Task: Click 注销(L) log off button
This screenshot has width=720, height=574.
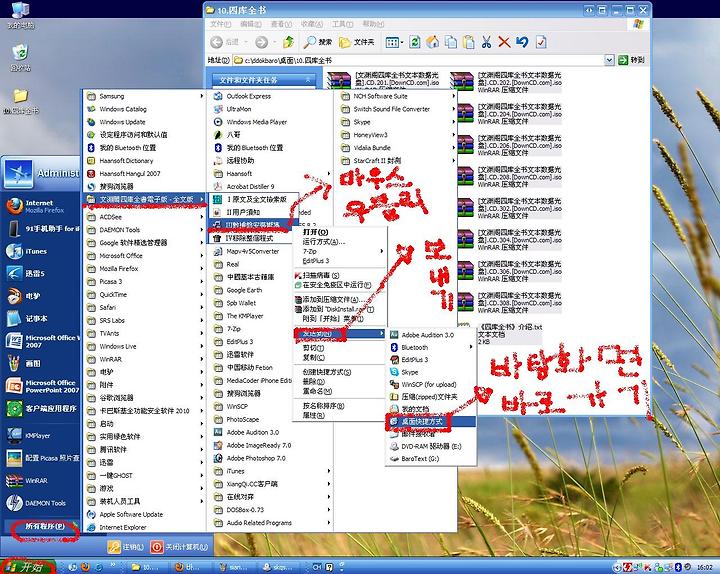Action: 127,547
